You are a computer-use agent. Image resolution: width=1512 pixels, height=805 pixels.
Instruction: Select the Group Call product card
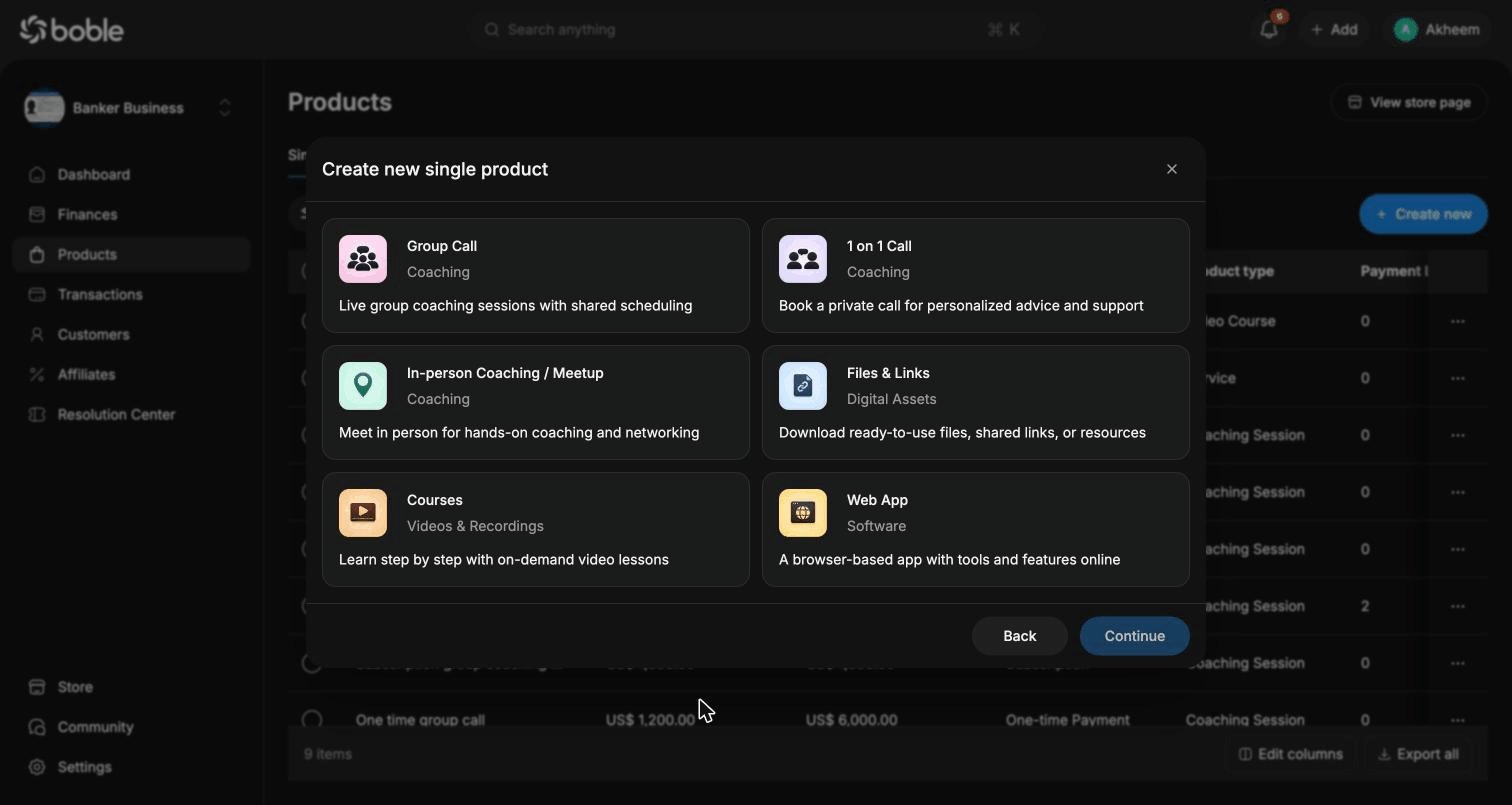[x=536, y=275]
